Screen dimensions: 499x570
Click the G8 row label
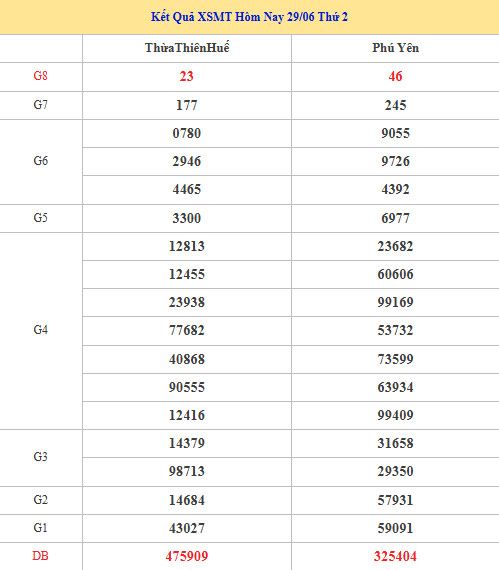tap(40, 76)
